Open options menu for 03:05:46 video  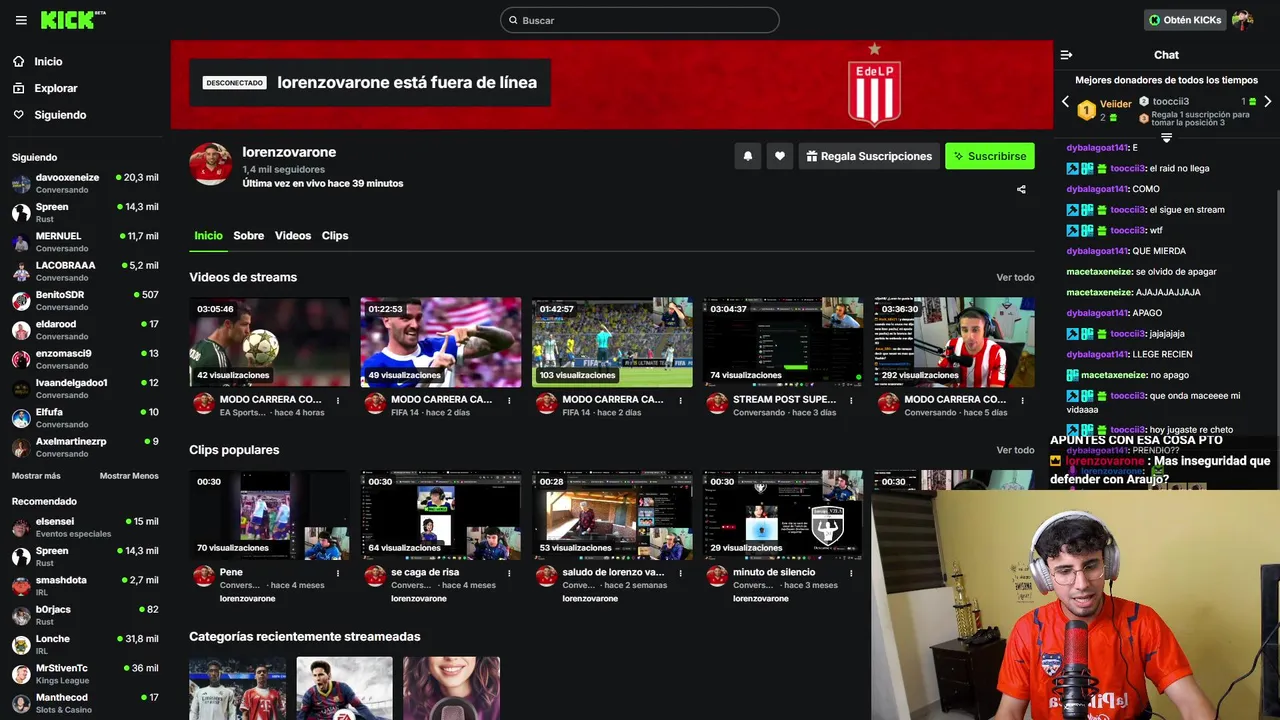coord(338,400)
